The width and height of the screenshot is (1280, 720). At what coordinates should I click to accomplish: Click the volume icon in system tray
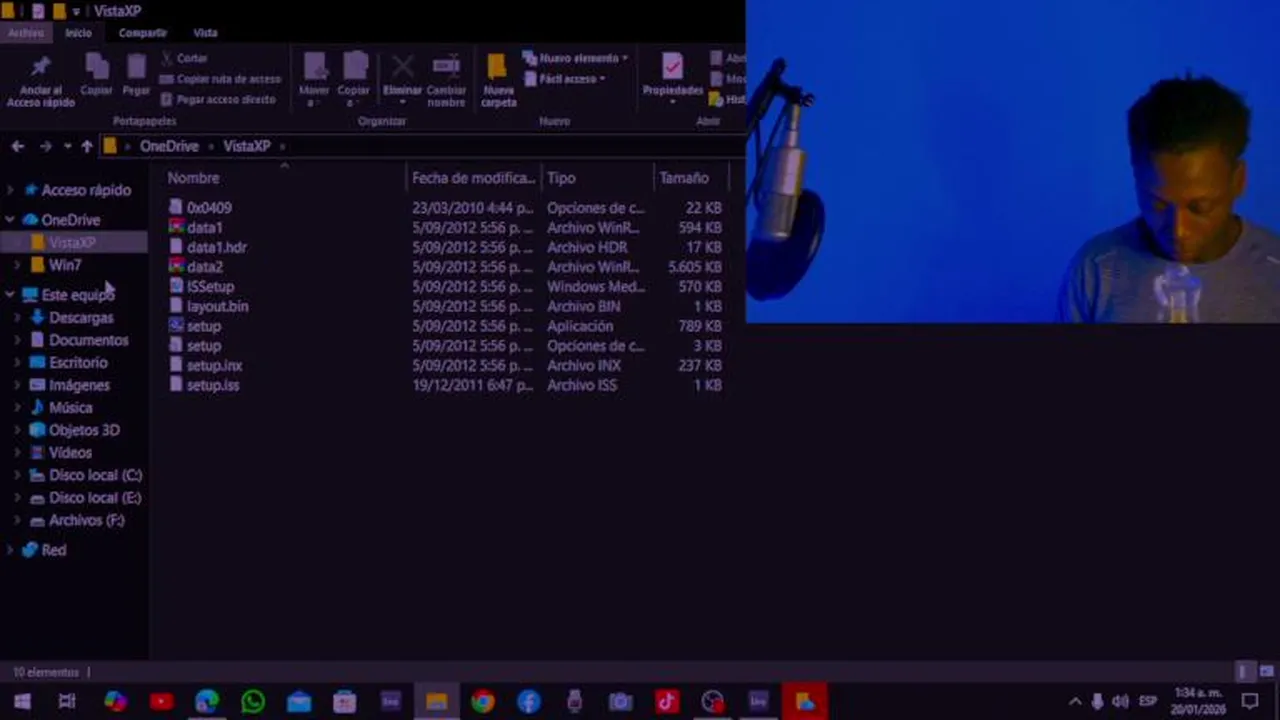point(1120,702)
